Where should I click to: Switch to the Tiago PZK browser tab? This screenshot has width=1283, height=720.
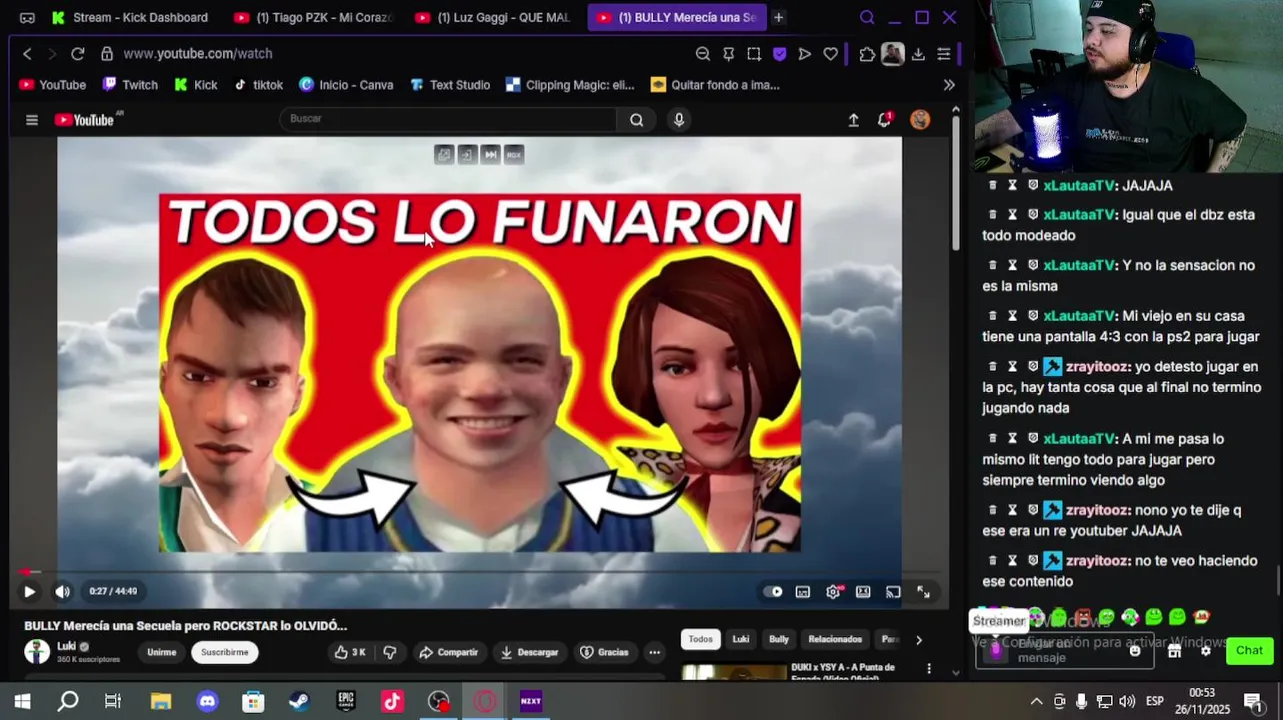point(312,17)
